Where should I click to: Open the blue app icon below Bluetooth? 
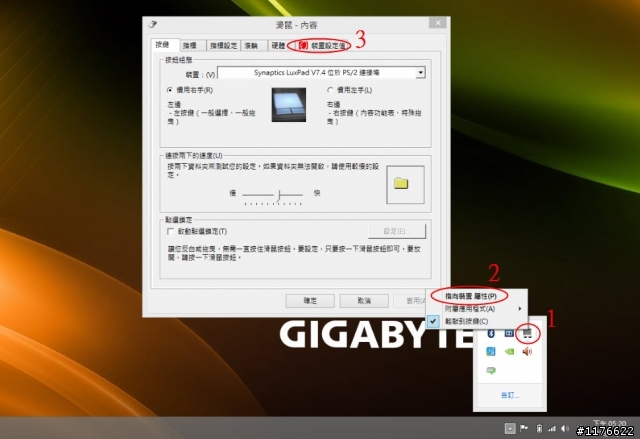click(x=491, y=351)
